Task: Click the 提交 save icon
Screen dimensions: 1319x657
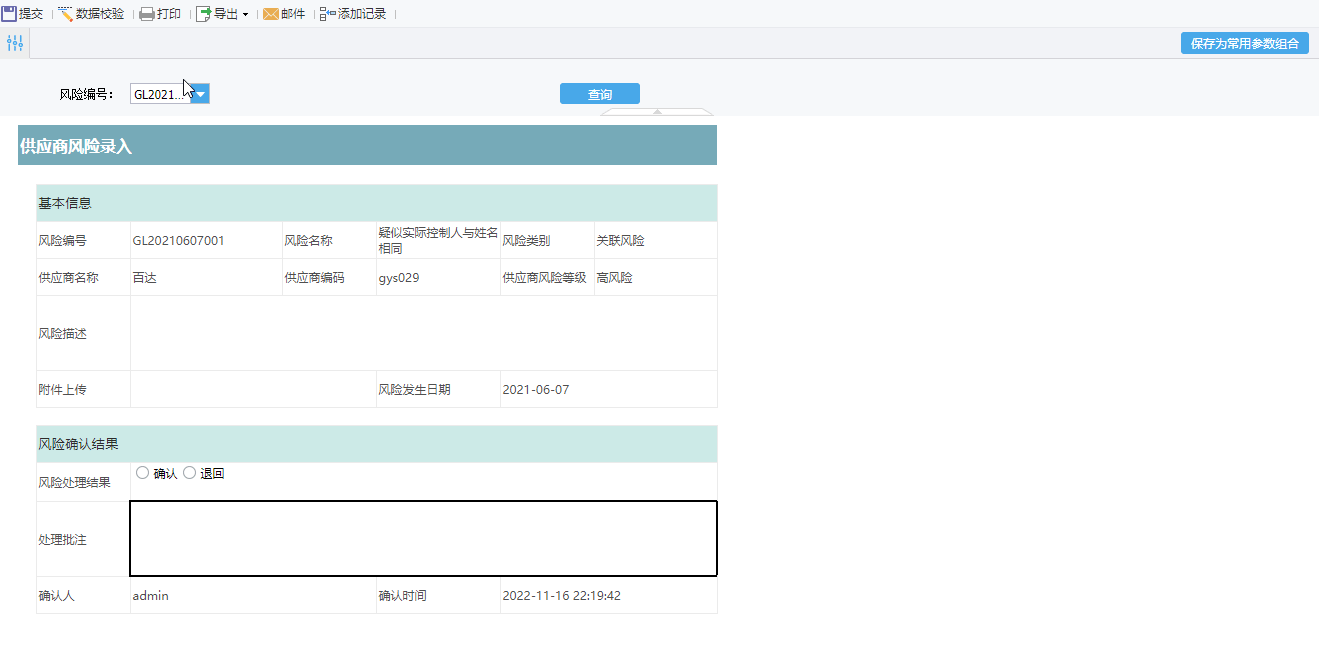Action: pos(9,14)
